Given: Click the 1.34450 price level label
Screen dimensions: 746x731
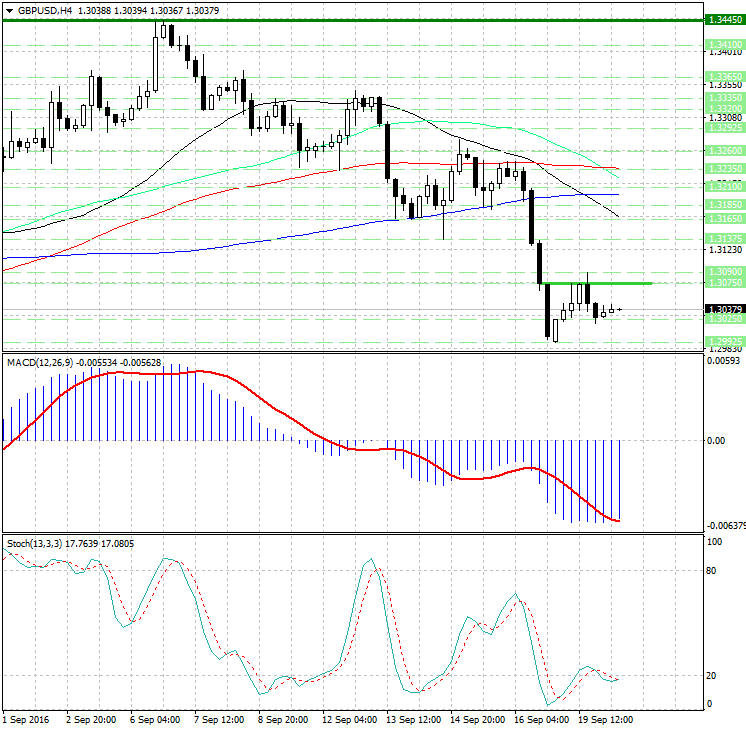Looking at the screenshot, I should click(x=725, y=20).
